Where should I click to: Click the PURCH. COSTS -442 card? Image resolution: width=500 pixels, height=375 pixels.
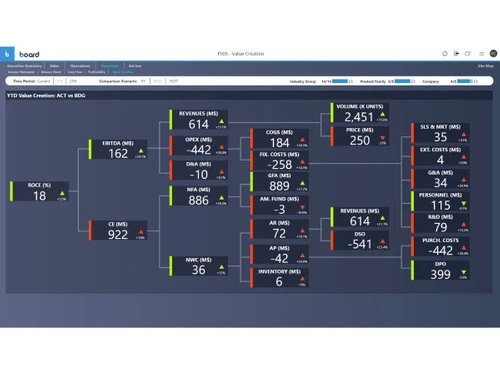(x=440, y=247)
